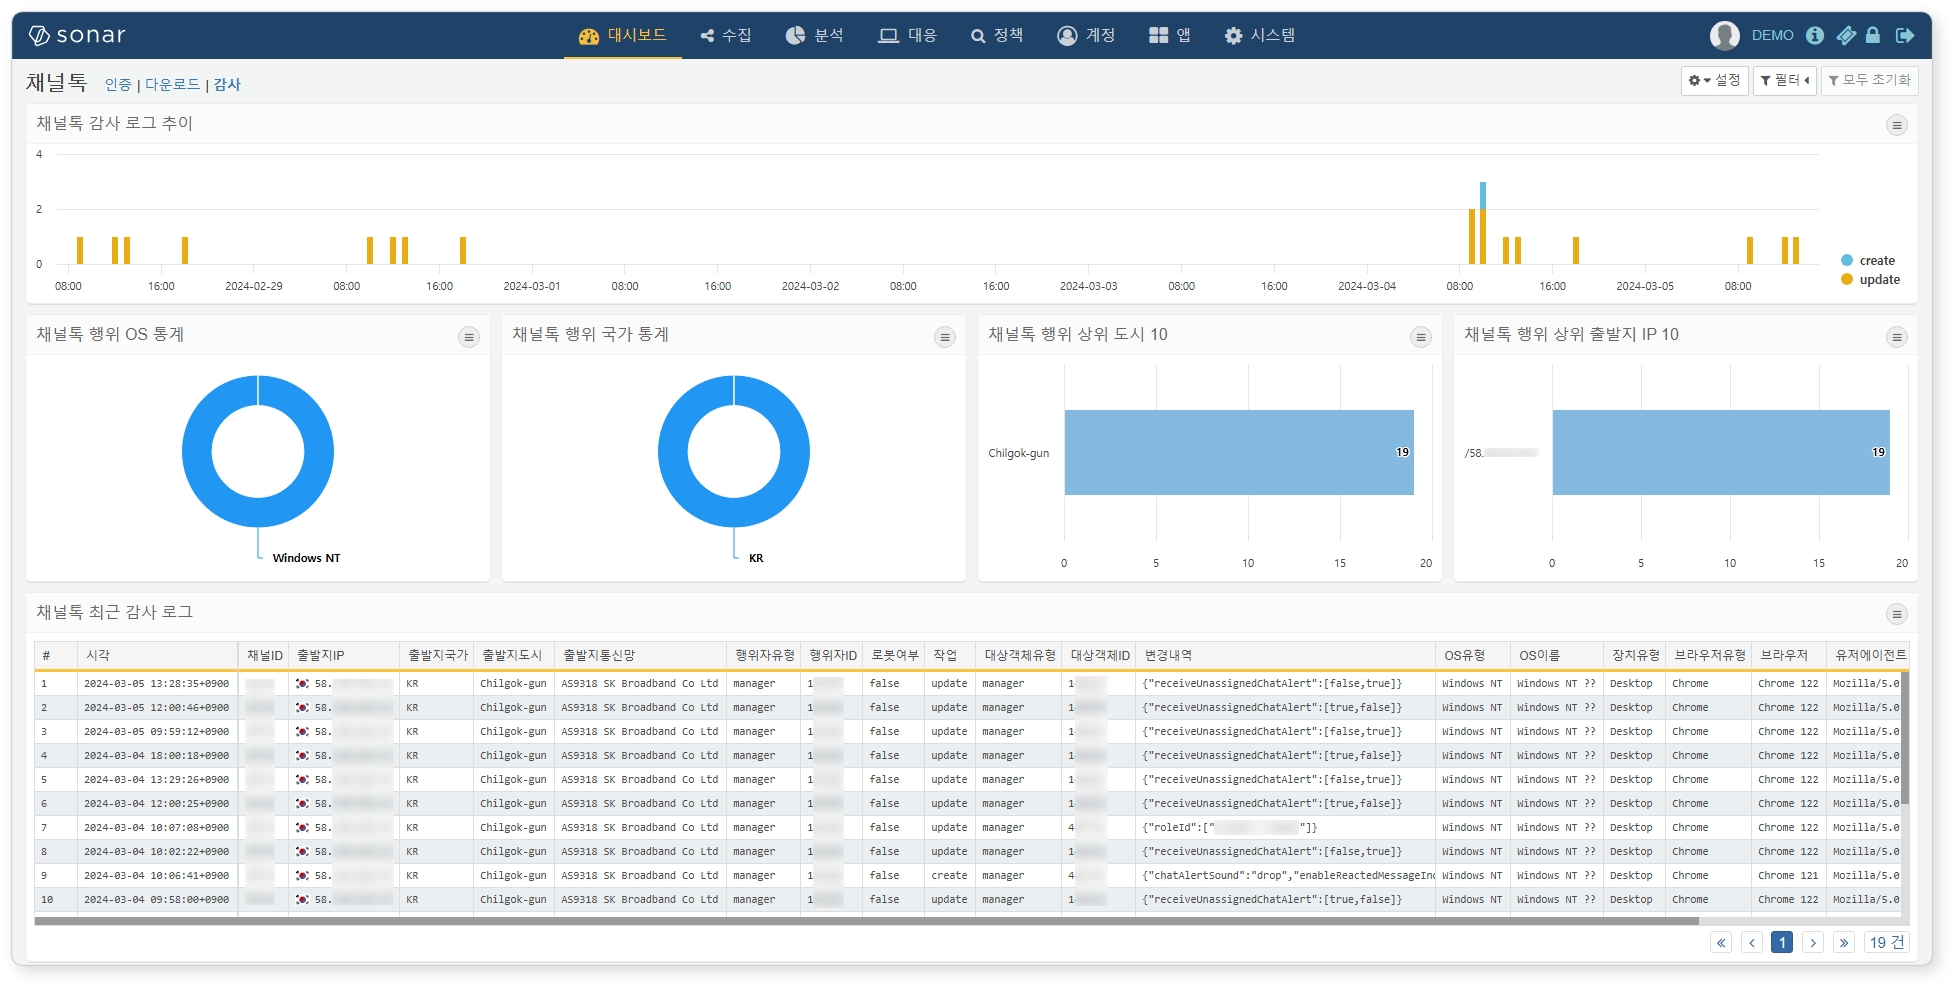Open menu of 채널톡 행위 상위 도시 10 panel
1955x988 pixels.
pos(1420,337)
